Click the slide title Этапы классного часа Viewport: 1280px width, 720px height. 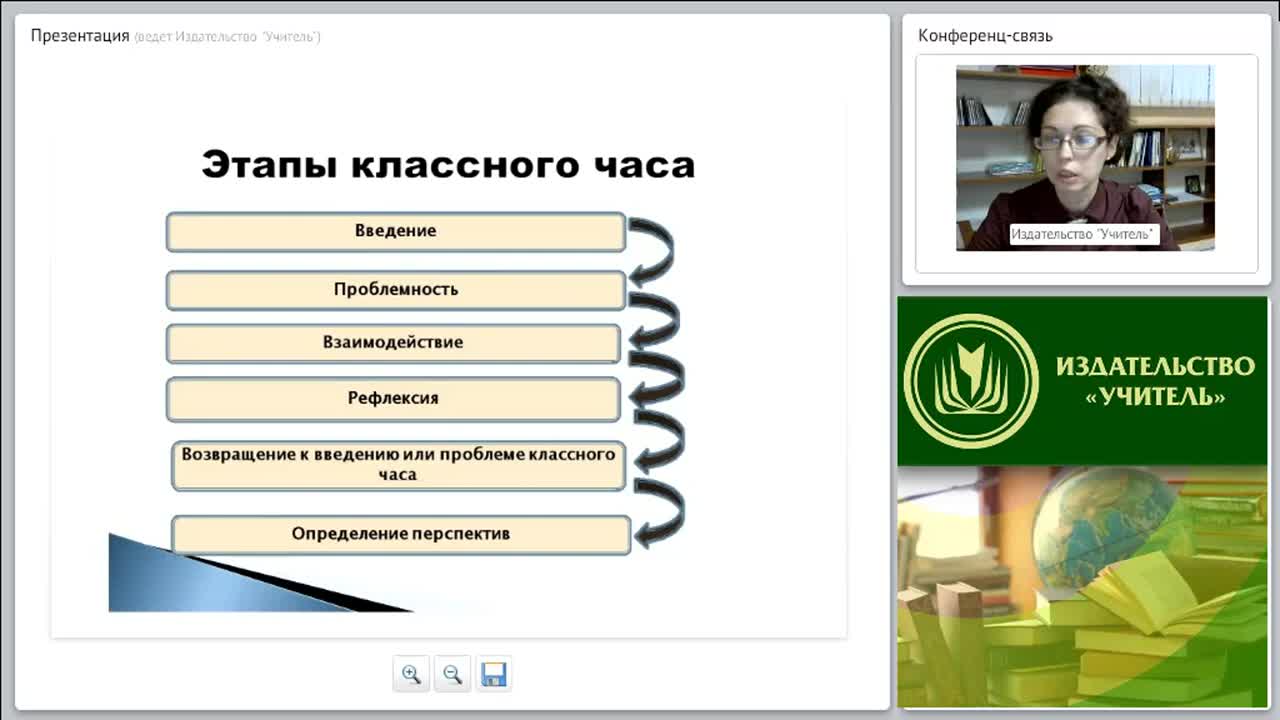448,164
